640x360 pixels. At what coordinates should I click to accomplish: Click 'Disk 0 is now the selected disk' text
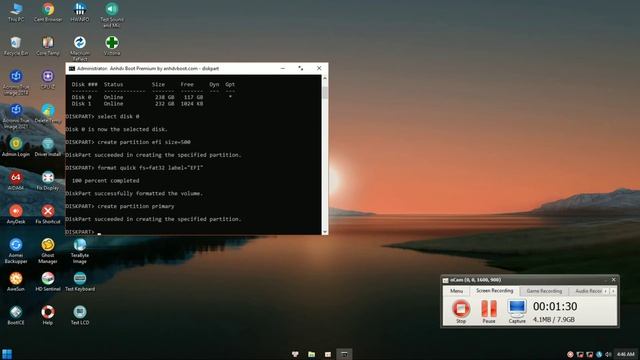(x=116, y=129)
